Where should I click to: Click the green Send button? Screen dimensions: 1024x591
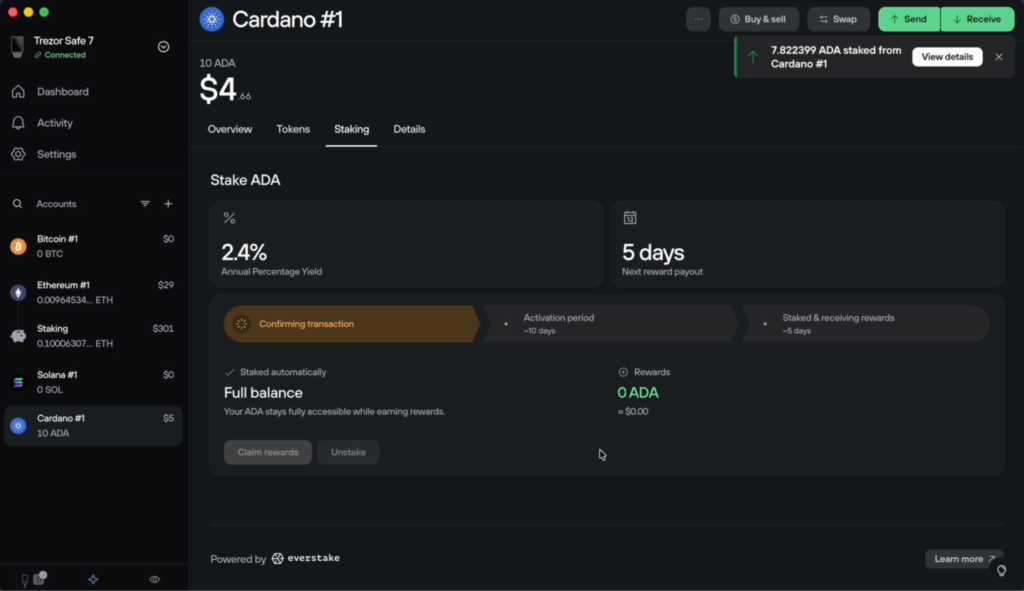pos(908,19)
